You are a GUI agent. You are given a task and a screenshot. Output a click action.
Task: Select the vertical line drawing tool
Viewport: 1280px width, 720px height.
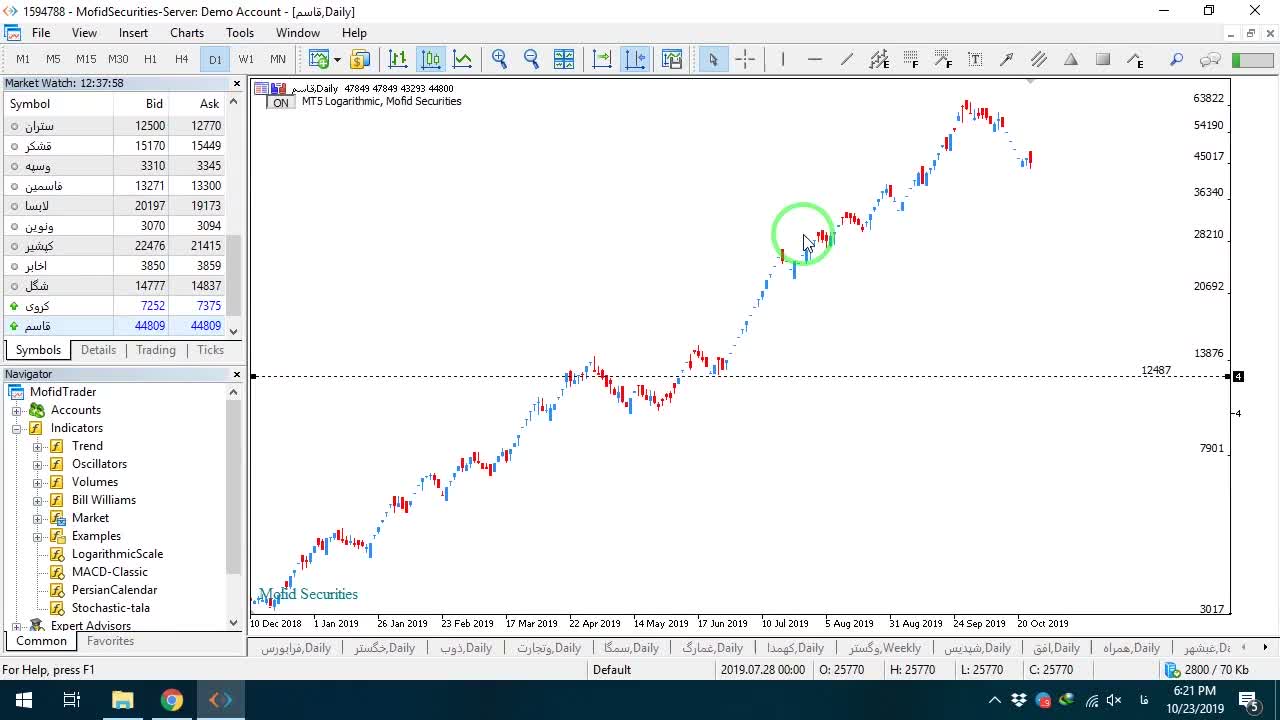pyautogui.click(x=783, y=60)
